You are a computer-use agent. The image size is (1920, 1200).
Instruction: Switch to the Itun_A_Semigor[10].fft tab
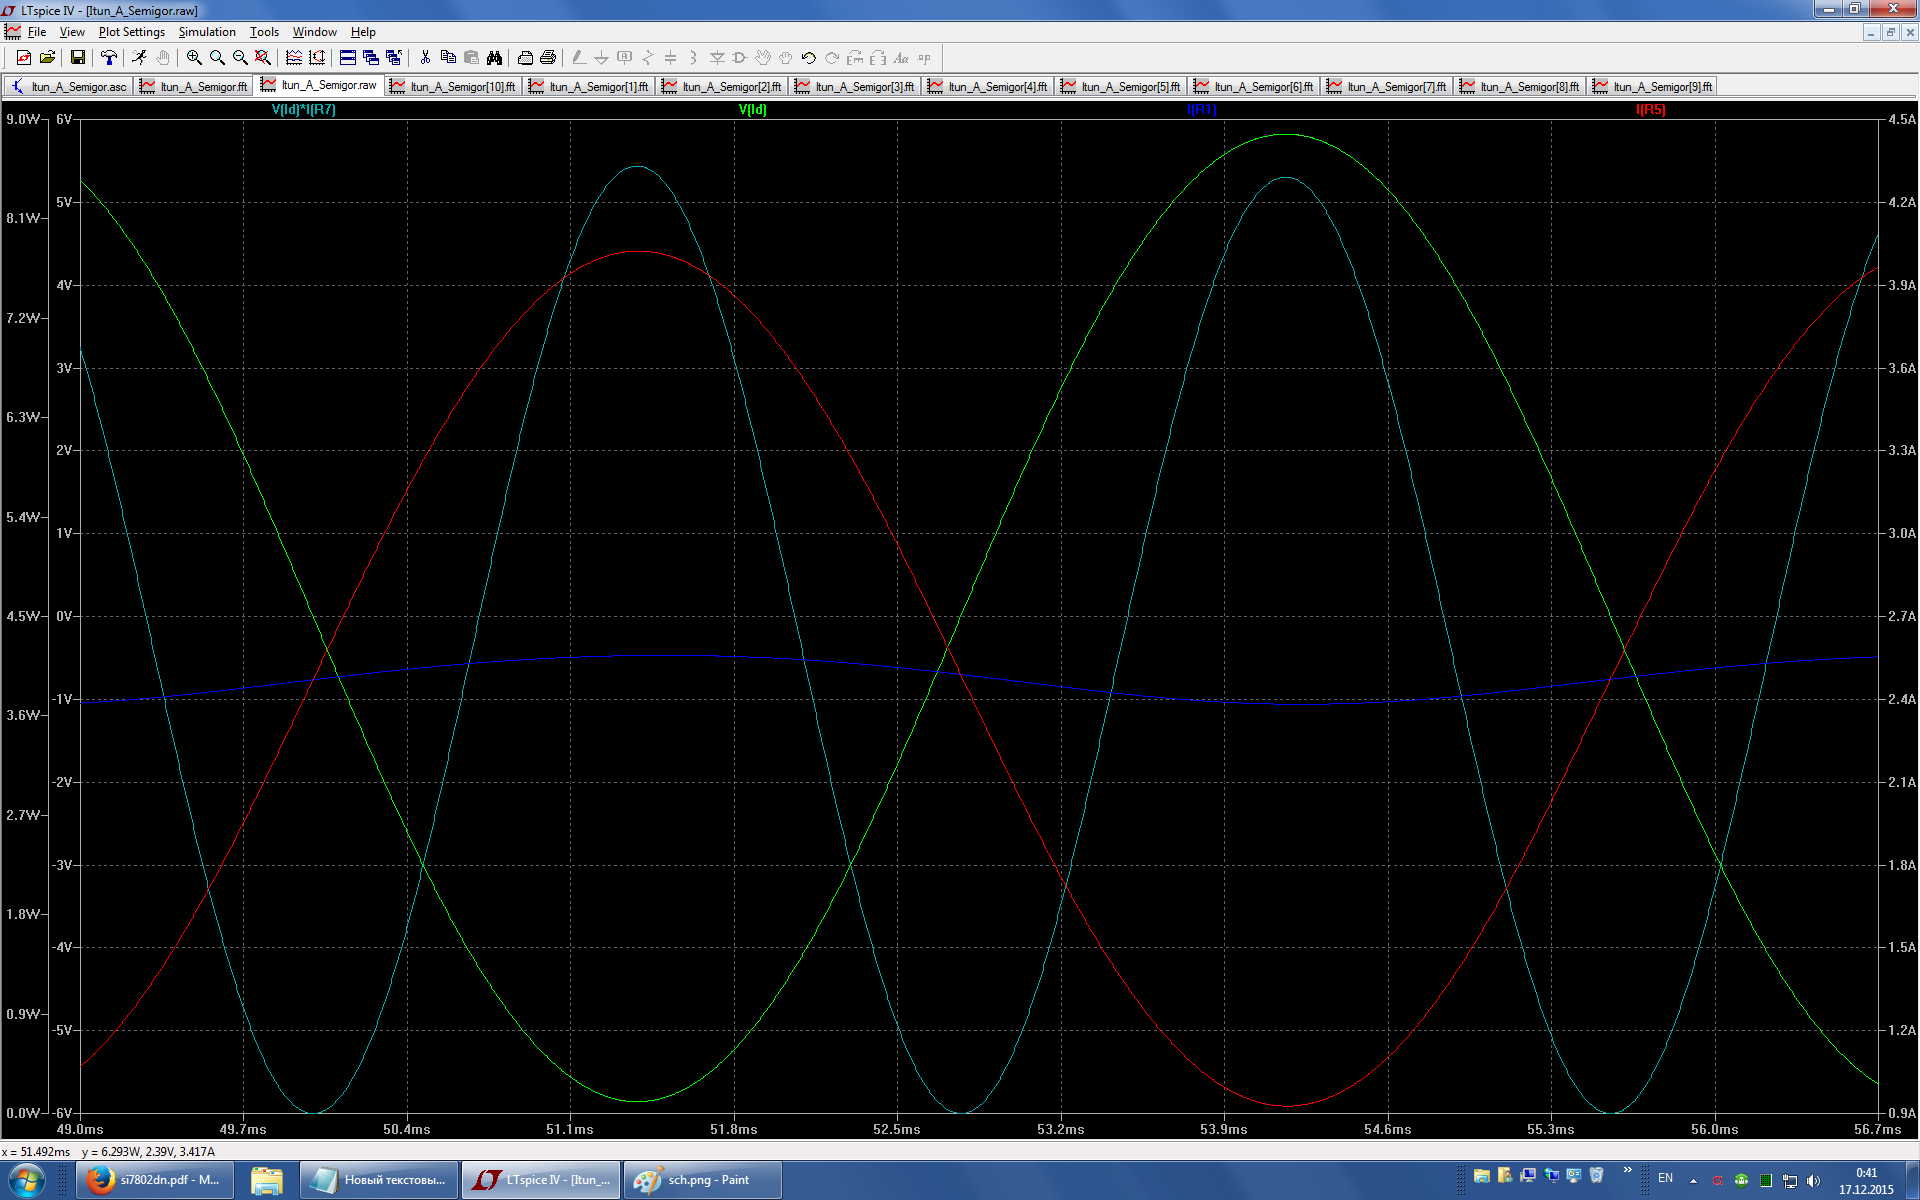point(454,87)
